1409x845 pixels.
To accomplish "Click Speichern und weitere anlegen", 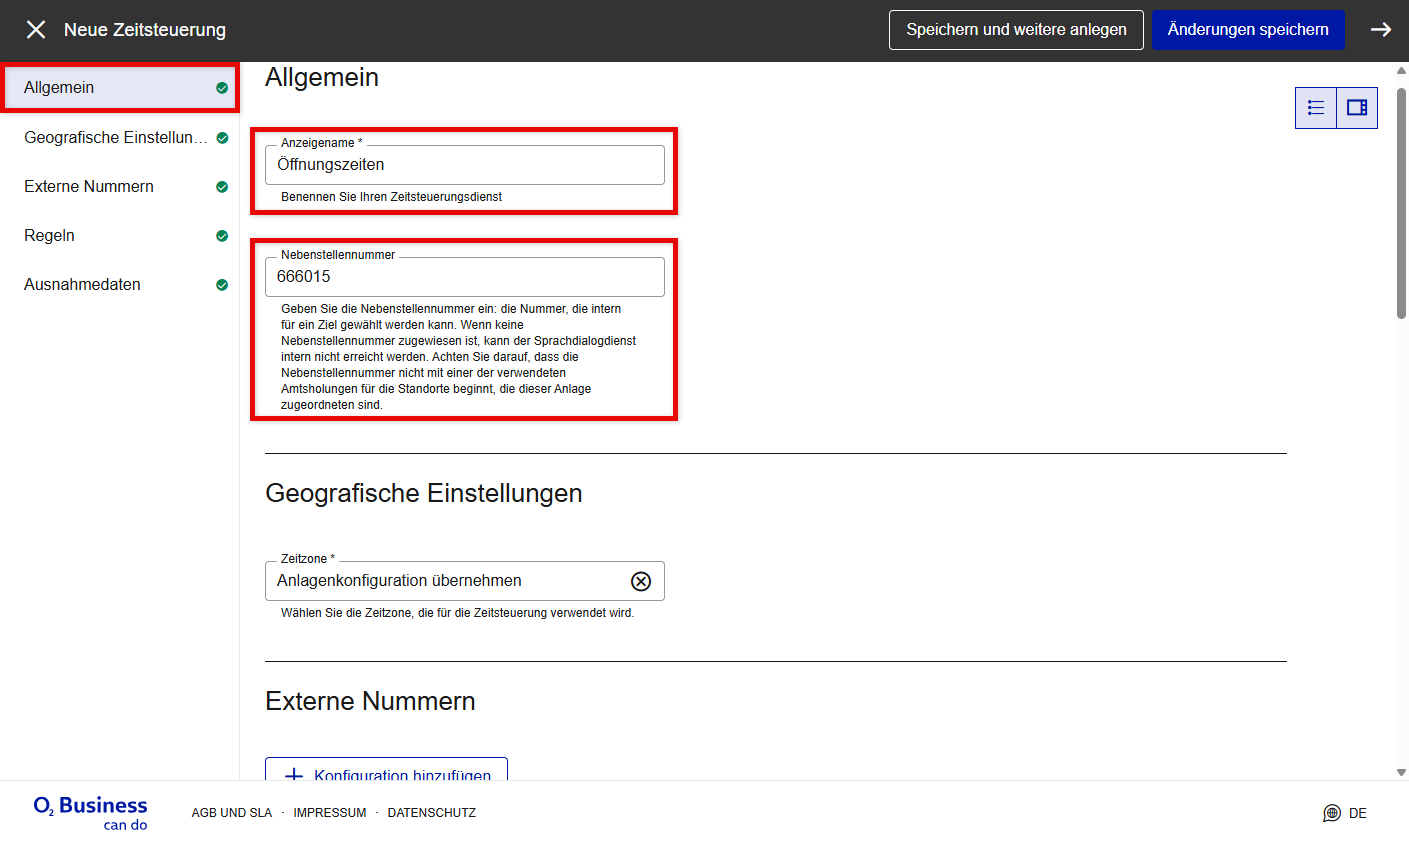I will point(1016,30).
